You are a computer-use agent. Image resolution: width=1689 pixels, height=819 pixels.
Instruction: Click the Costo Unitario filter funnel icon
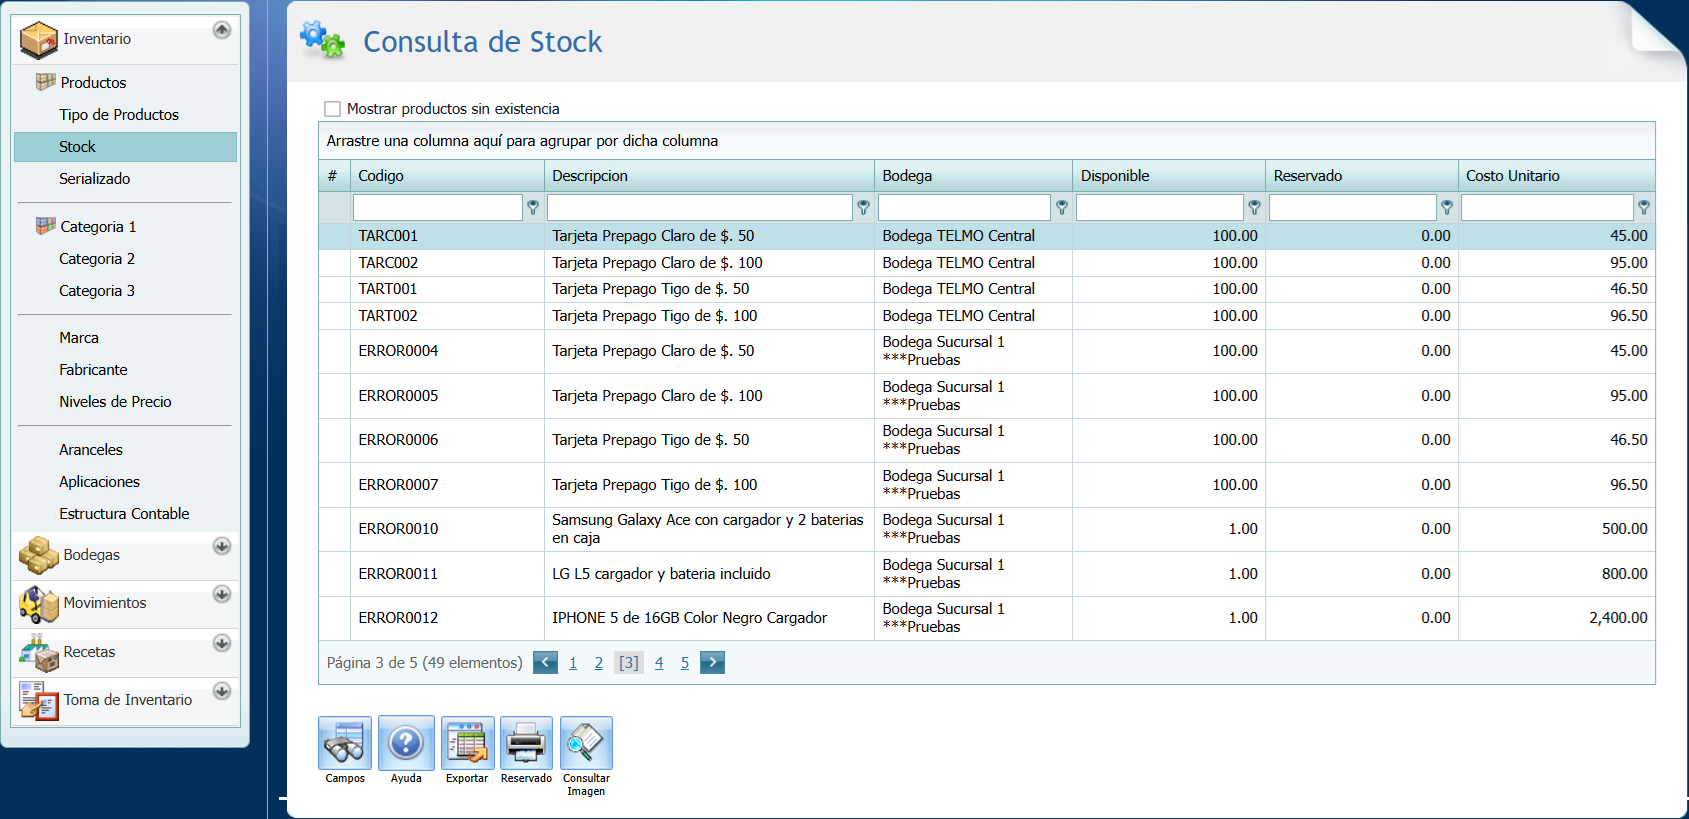[x=1644, y=207]
